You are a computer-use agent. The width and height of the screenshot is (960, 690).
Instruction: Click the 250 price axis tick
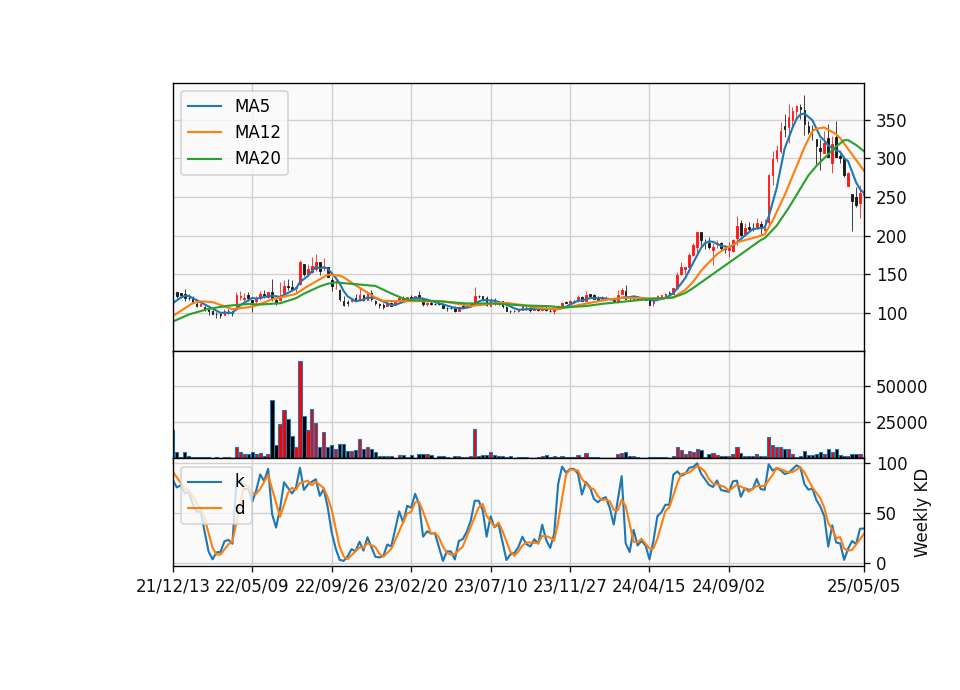point(891,198)
